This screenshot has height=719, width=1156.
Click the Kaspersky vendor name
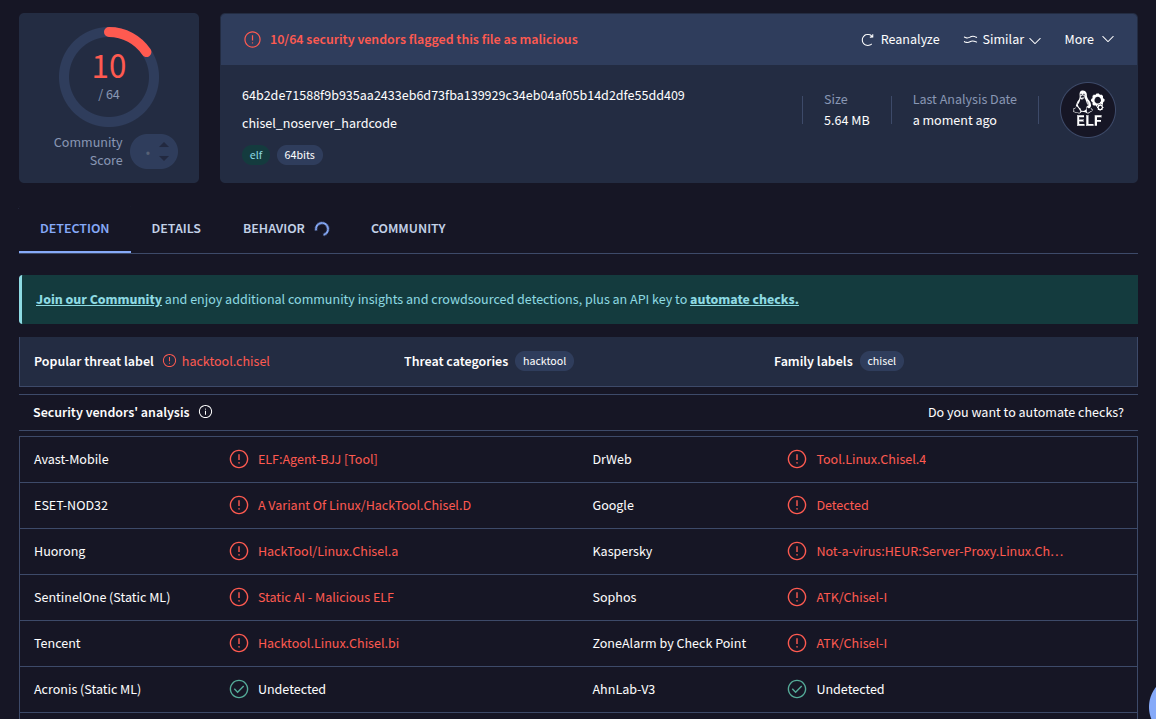pos(622,552)
